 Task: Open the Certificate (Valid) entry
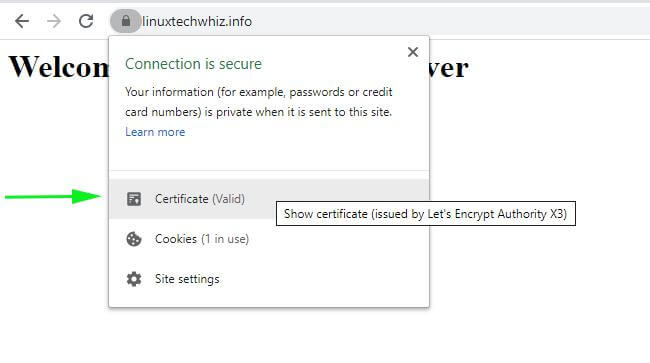pyautogui.click(x=269, y=199)
